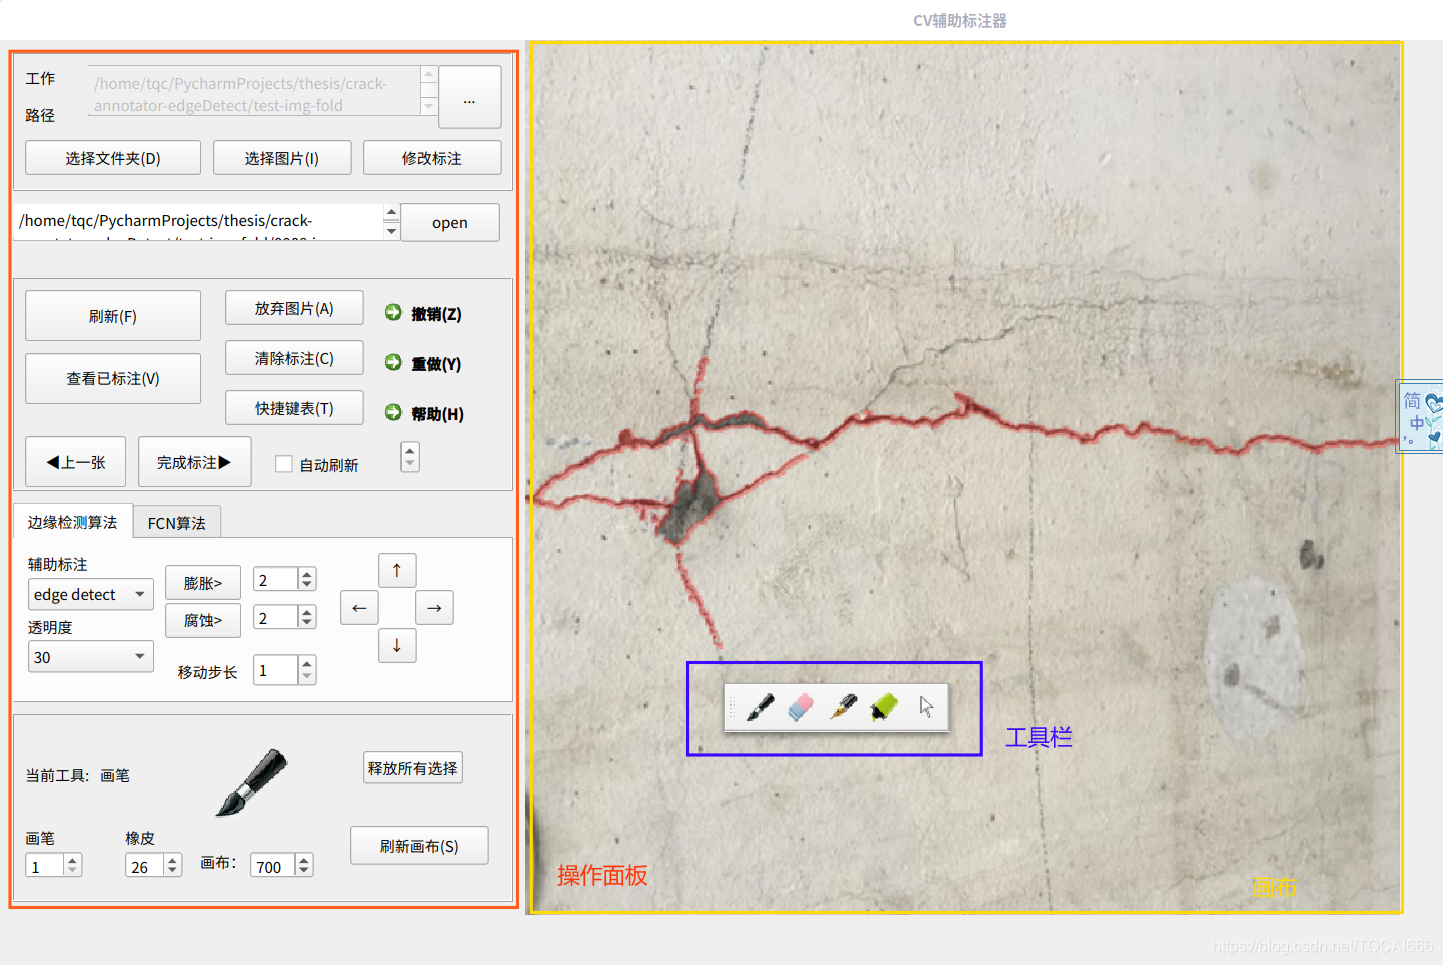
Task: Select the 边缘检测算法 tab
Action: (72, 522)
